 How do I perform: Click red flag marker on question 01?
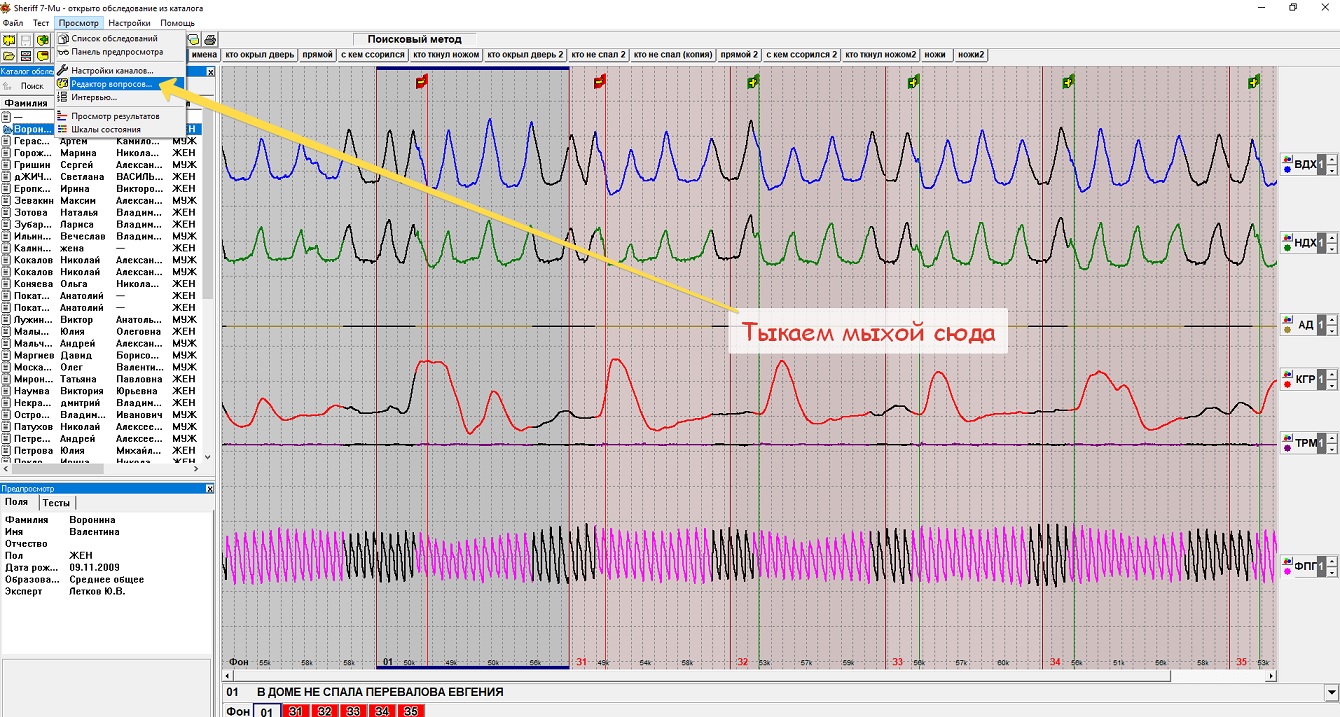pyautogui.click(x=422, y=82)
